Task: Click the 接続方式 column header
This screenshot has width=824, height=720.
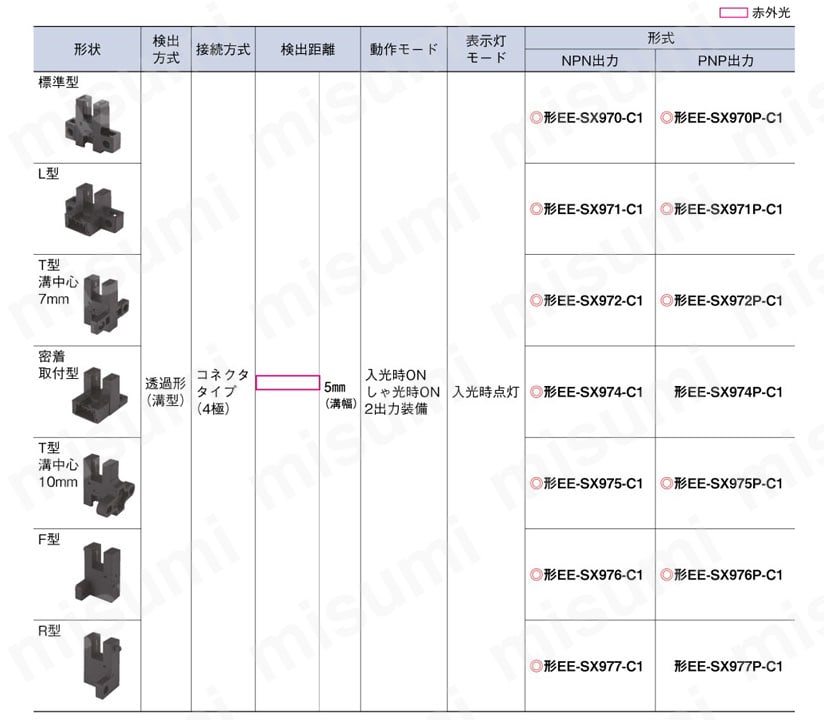Action: tap(223, 49)
